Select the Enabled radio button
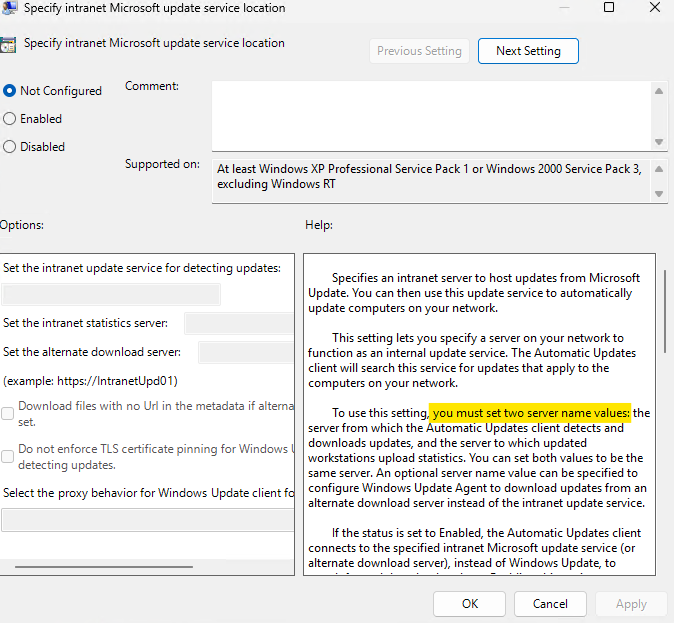This screenshot has height=623, width=674. (9, 119)
